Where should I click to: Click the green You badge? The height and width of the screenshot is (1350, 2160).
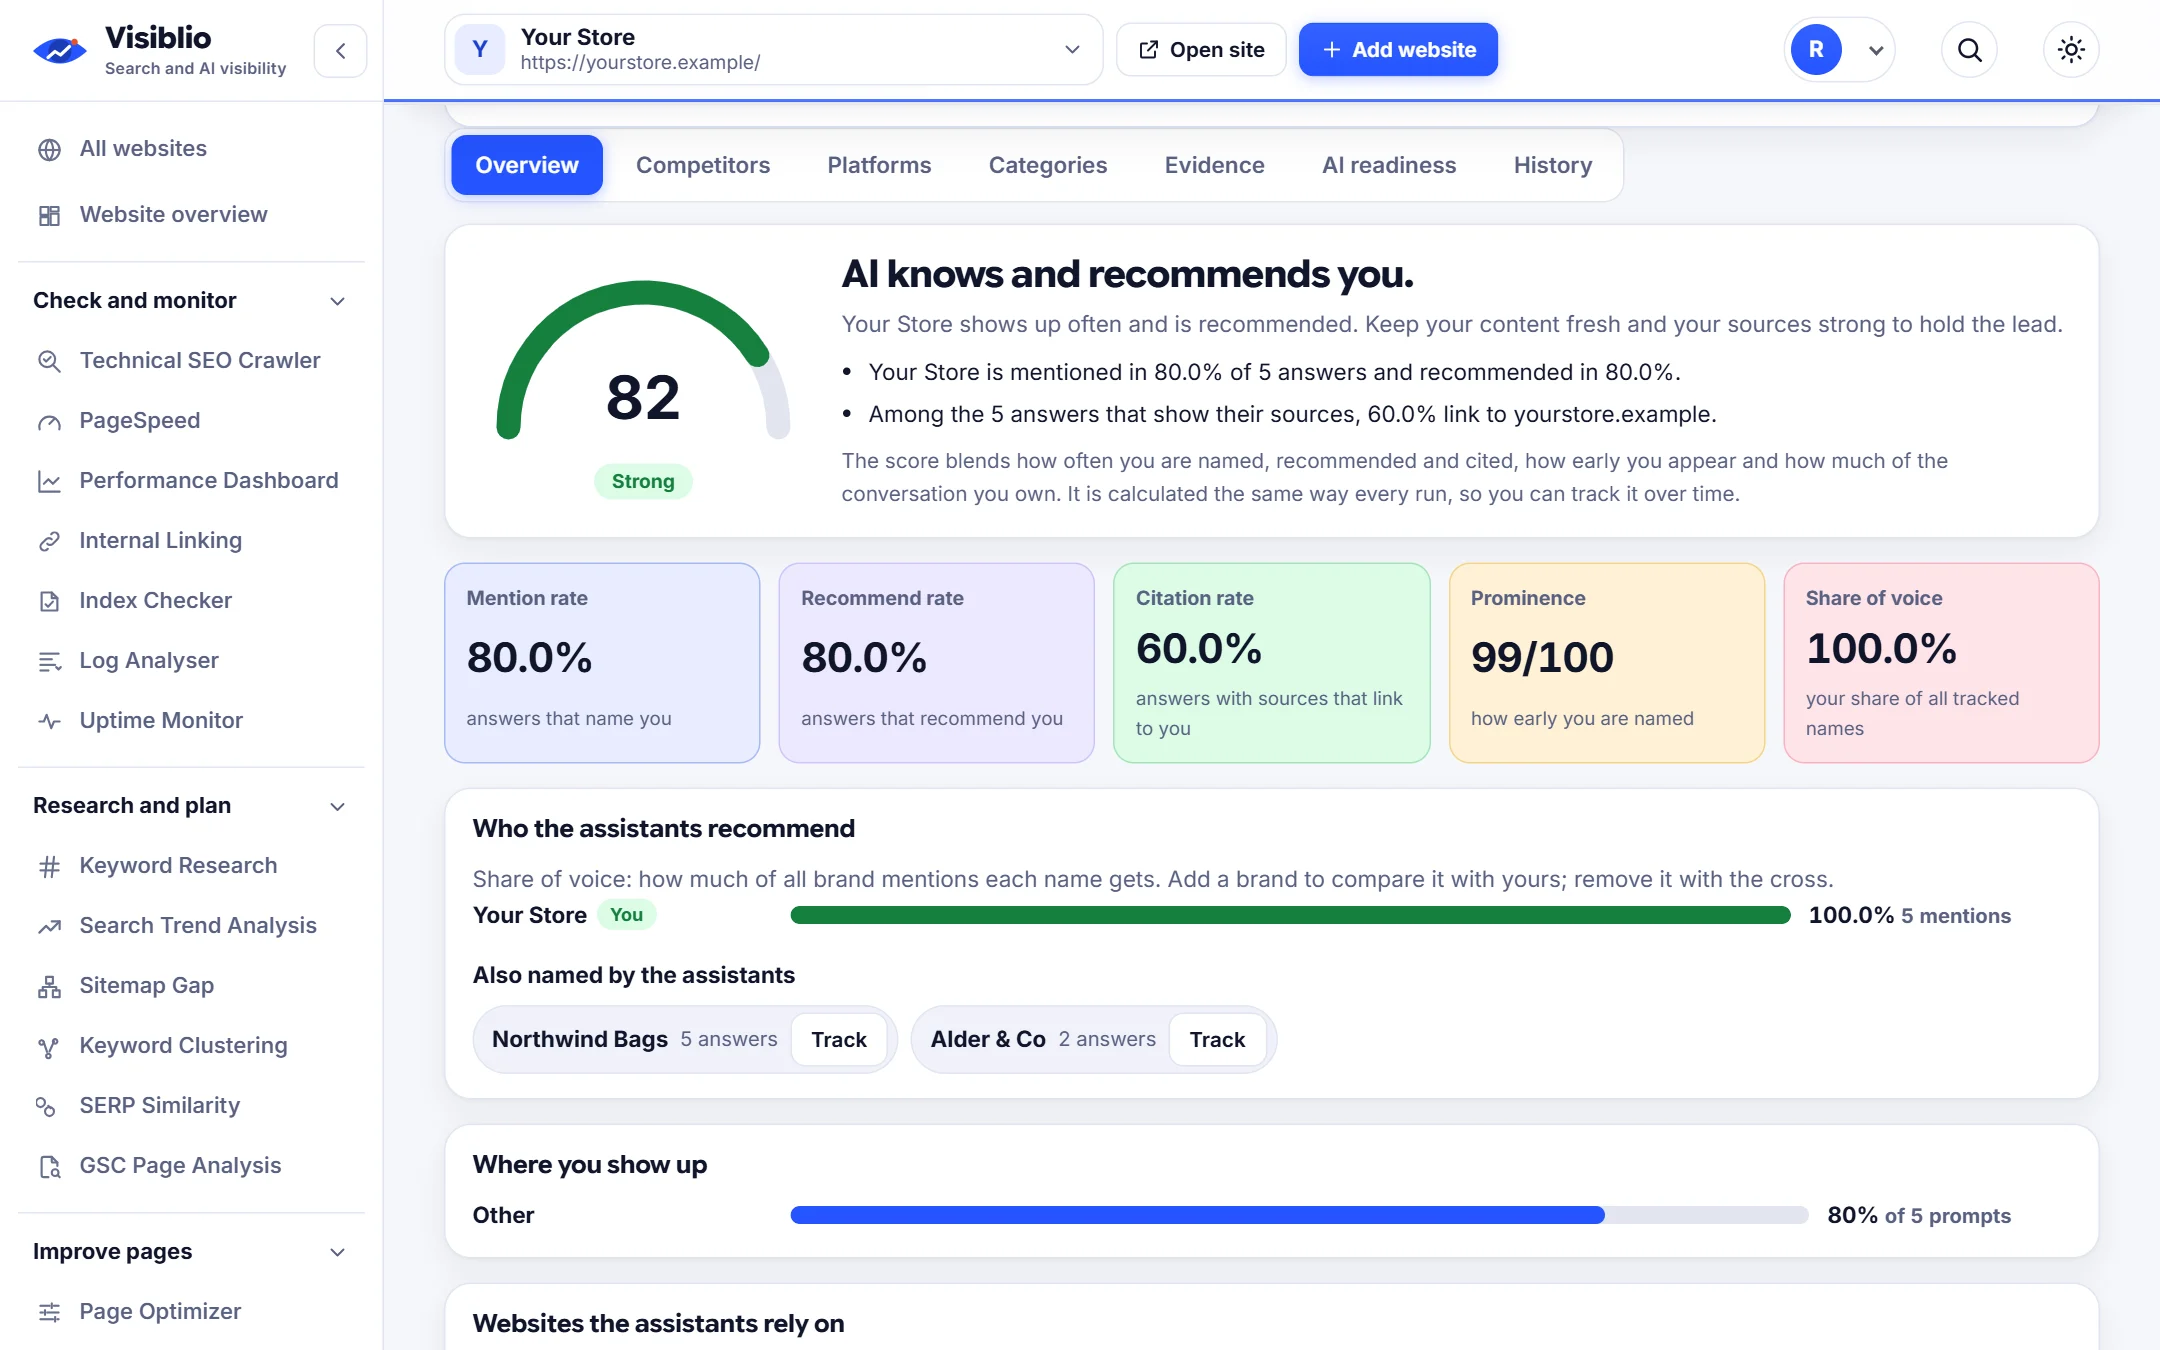626,915
